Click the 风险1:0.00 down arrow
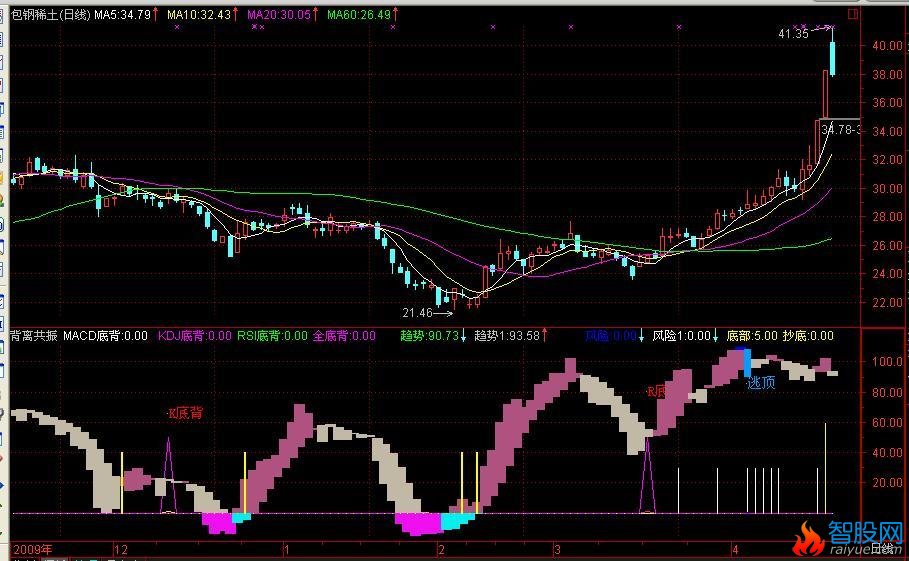Image resolution: width=909 pixels, height=561 pixels. (x=716, y=337)
